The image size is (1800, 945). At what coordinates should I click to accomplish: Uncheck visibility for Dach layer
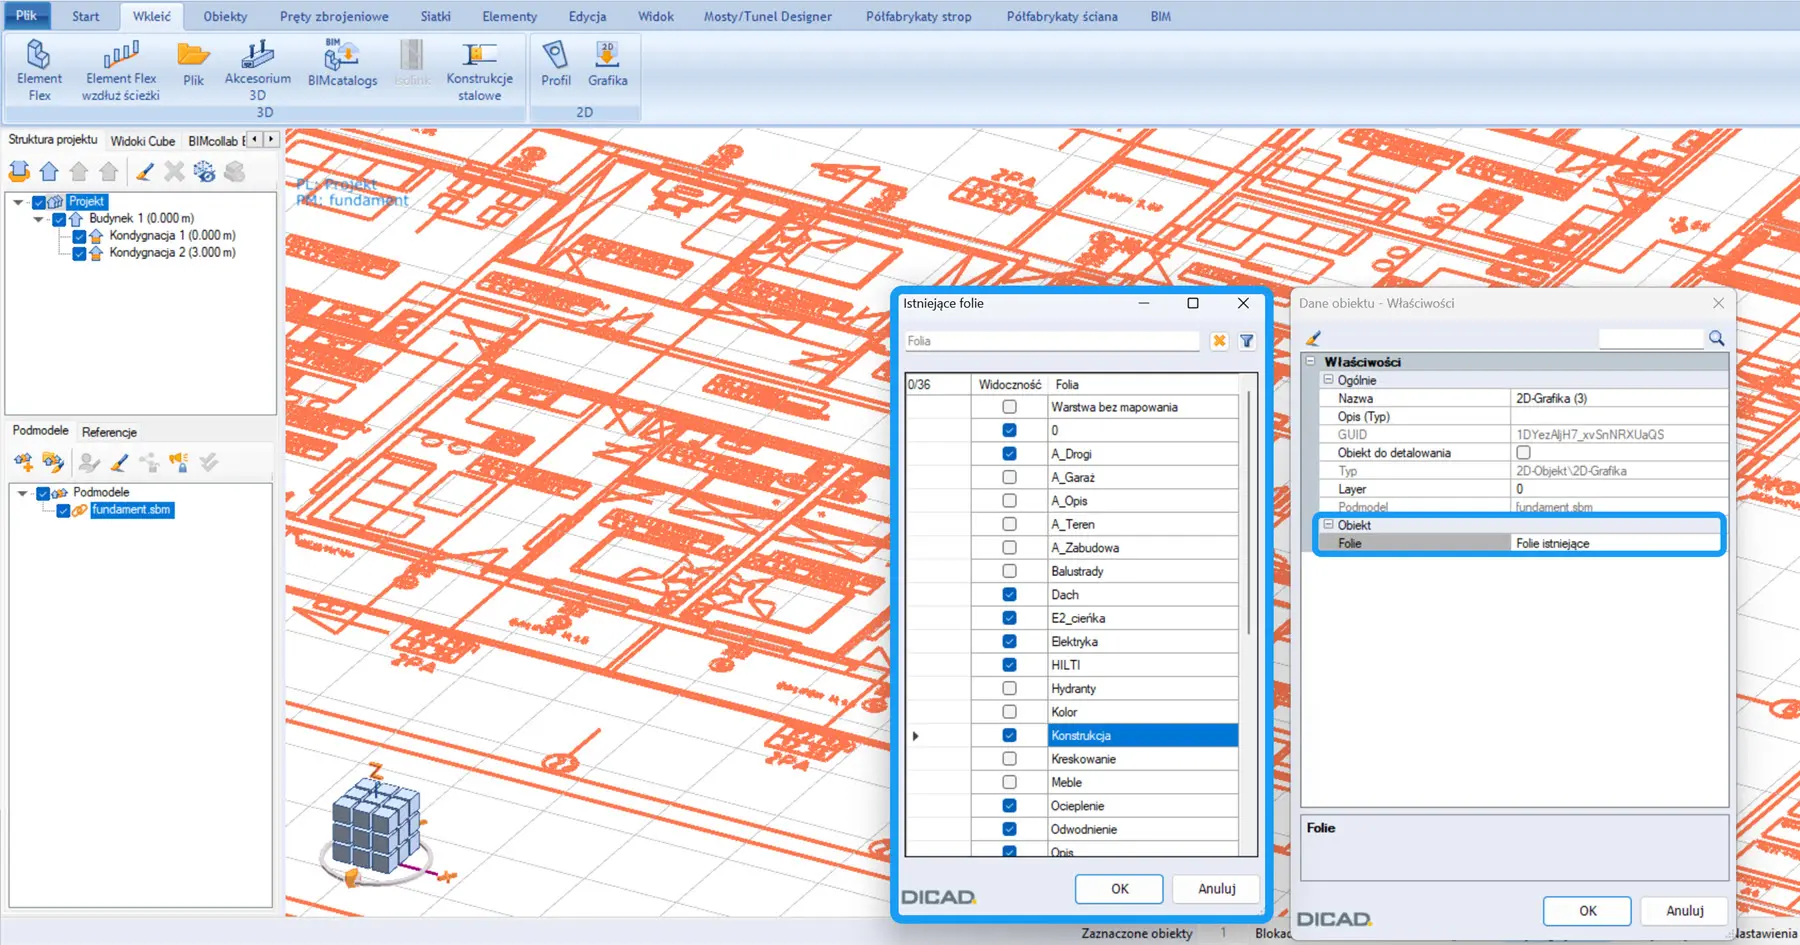pyautogui.click(x=1009, y=594)
